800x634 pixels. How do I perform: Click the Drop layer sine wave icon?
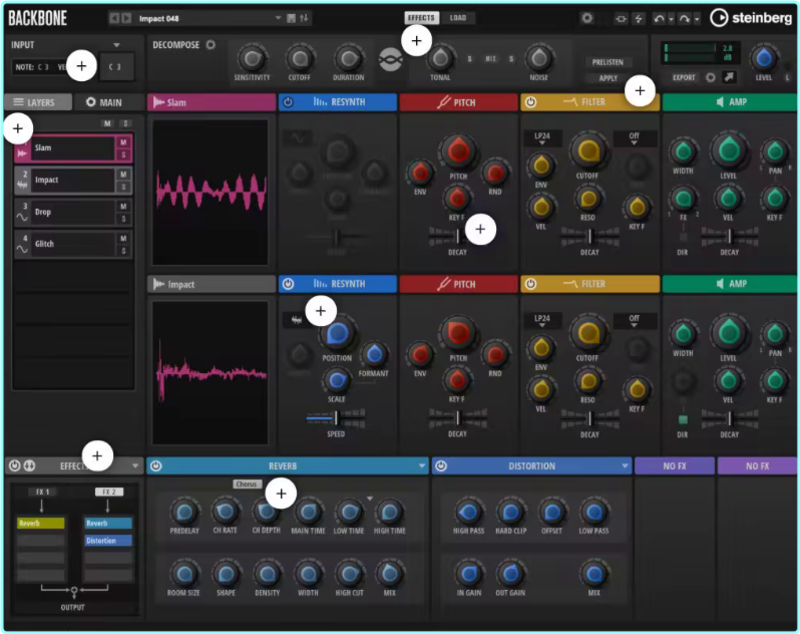22,217
